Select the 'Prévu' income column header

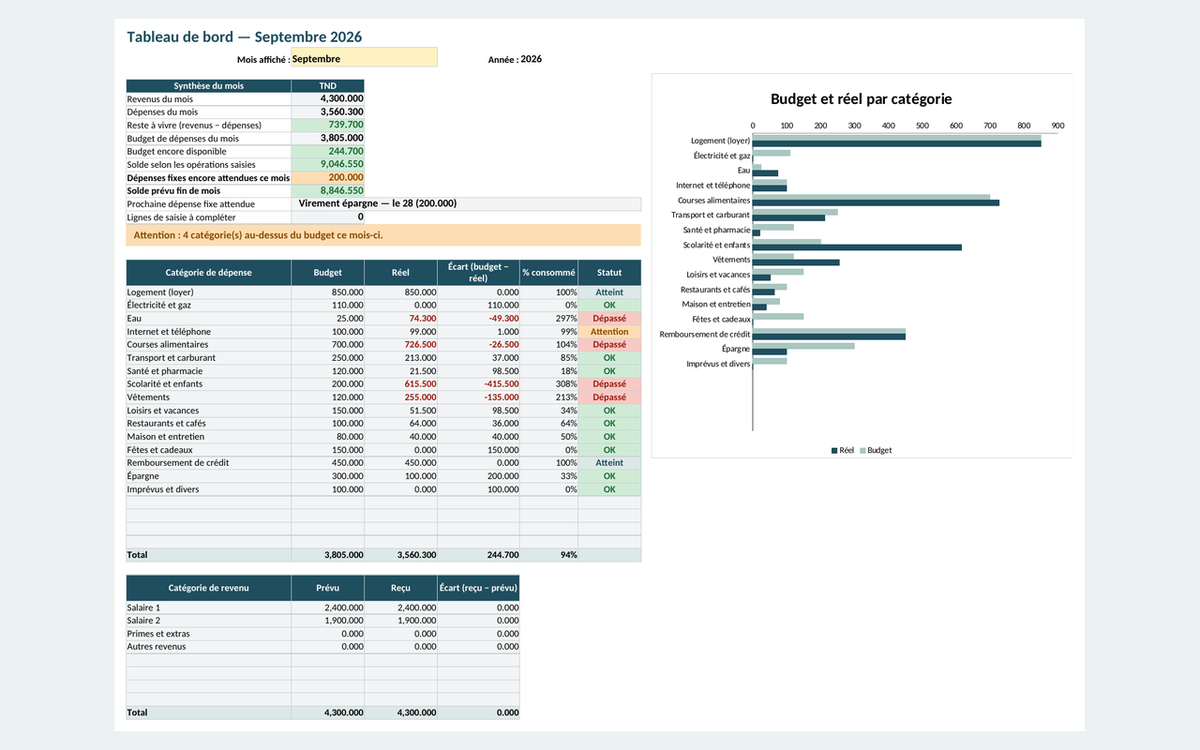point(328,587)
